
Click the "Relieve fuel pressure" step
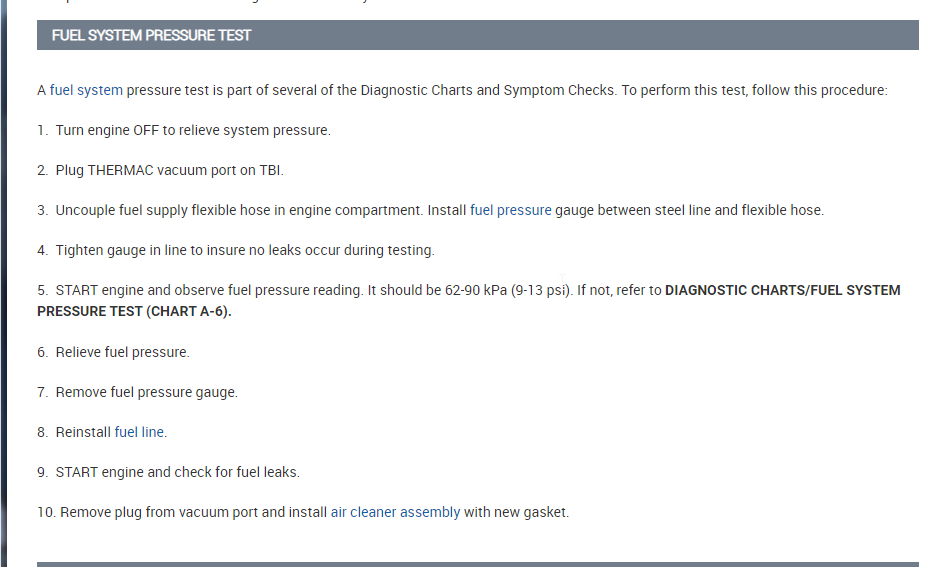pos(122,352)
